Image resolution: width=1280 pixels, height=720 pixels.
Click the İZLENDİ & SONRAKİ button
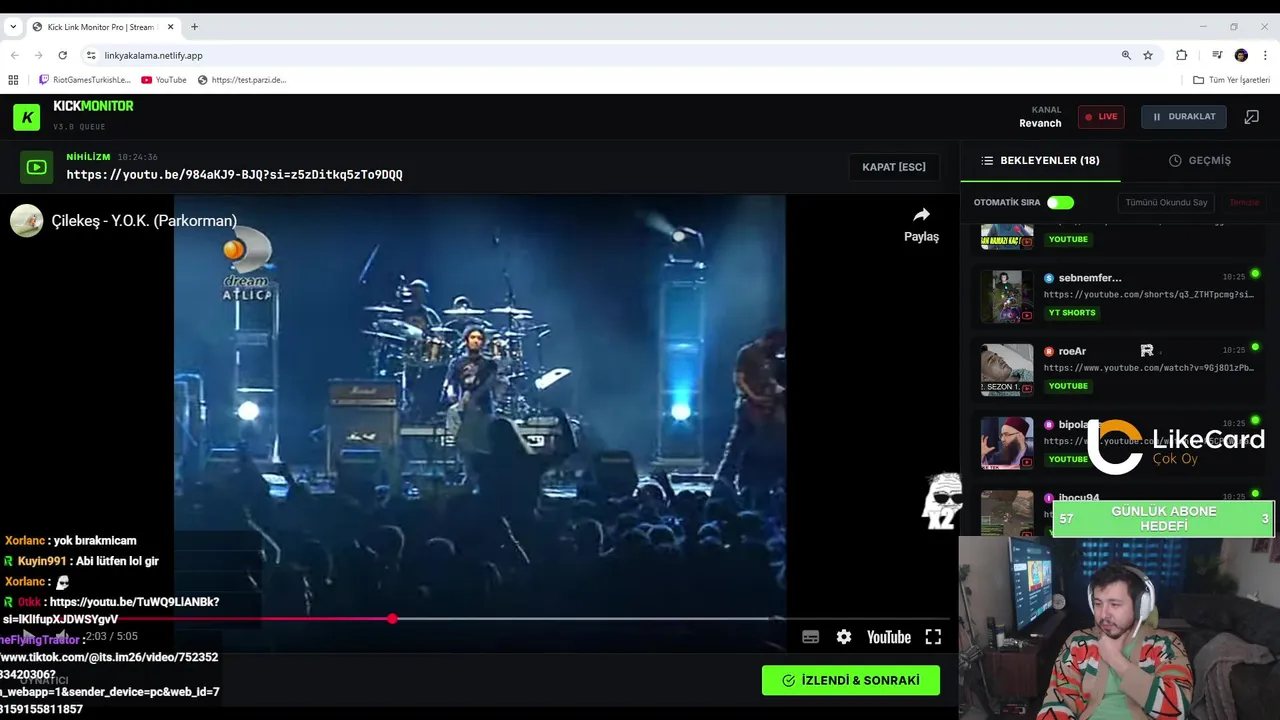click(851, 680)
